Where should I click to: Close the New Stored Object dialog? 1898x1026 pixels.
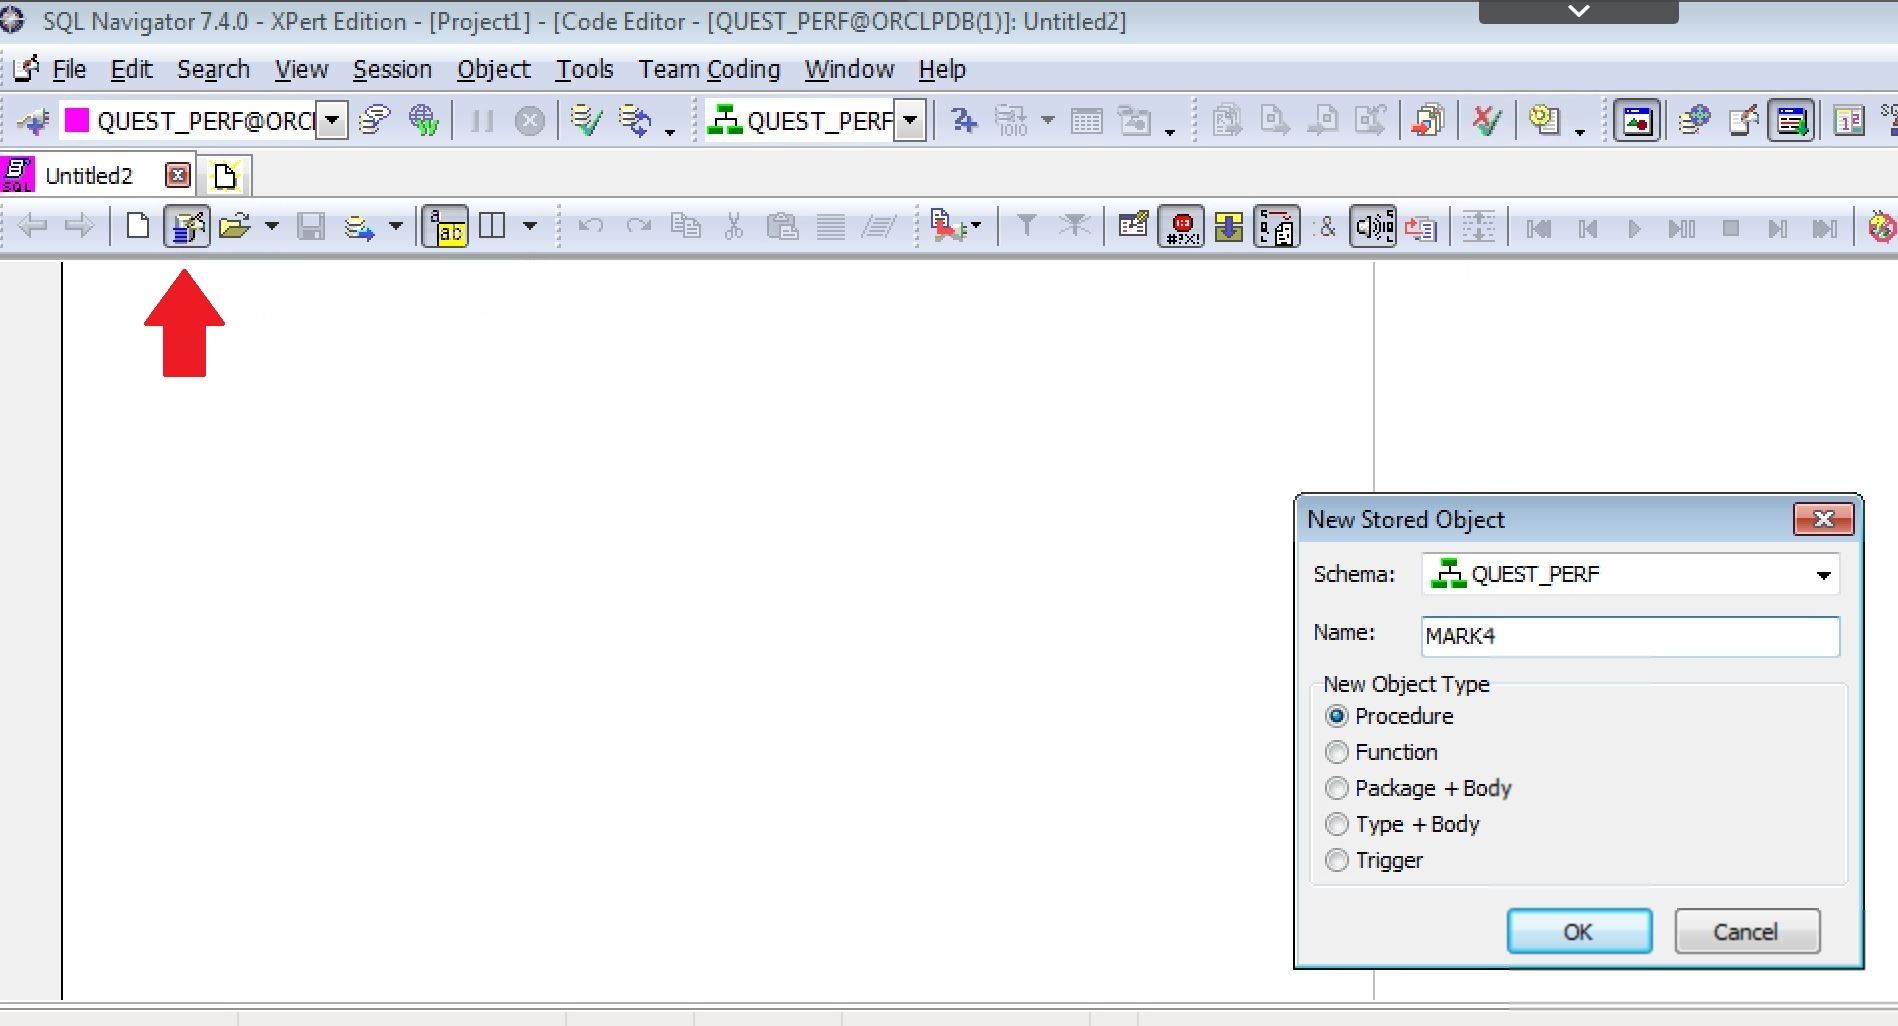tap(1823, 519)
